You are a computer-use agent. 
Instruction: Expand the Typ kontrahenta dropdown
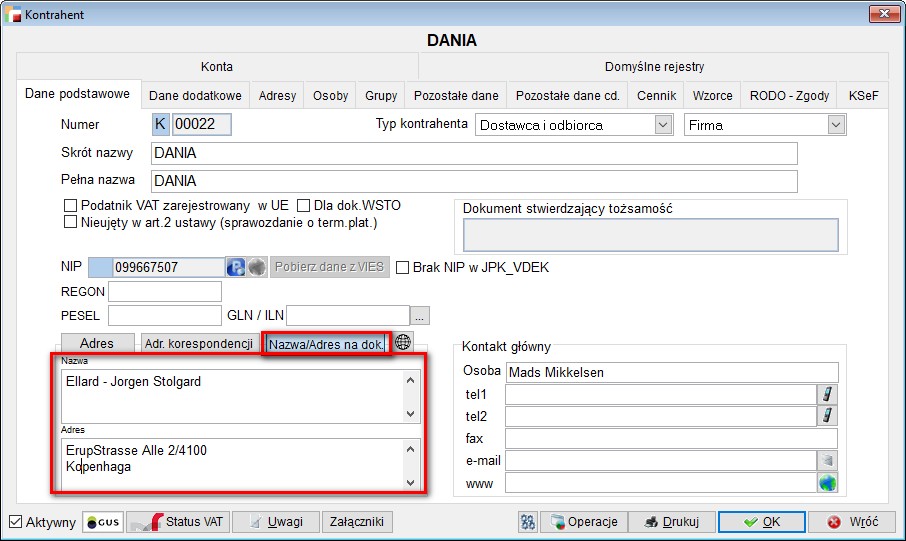pos(662,125)
